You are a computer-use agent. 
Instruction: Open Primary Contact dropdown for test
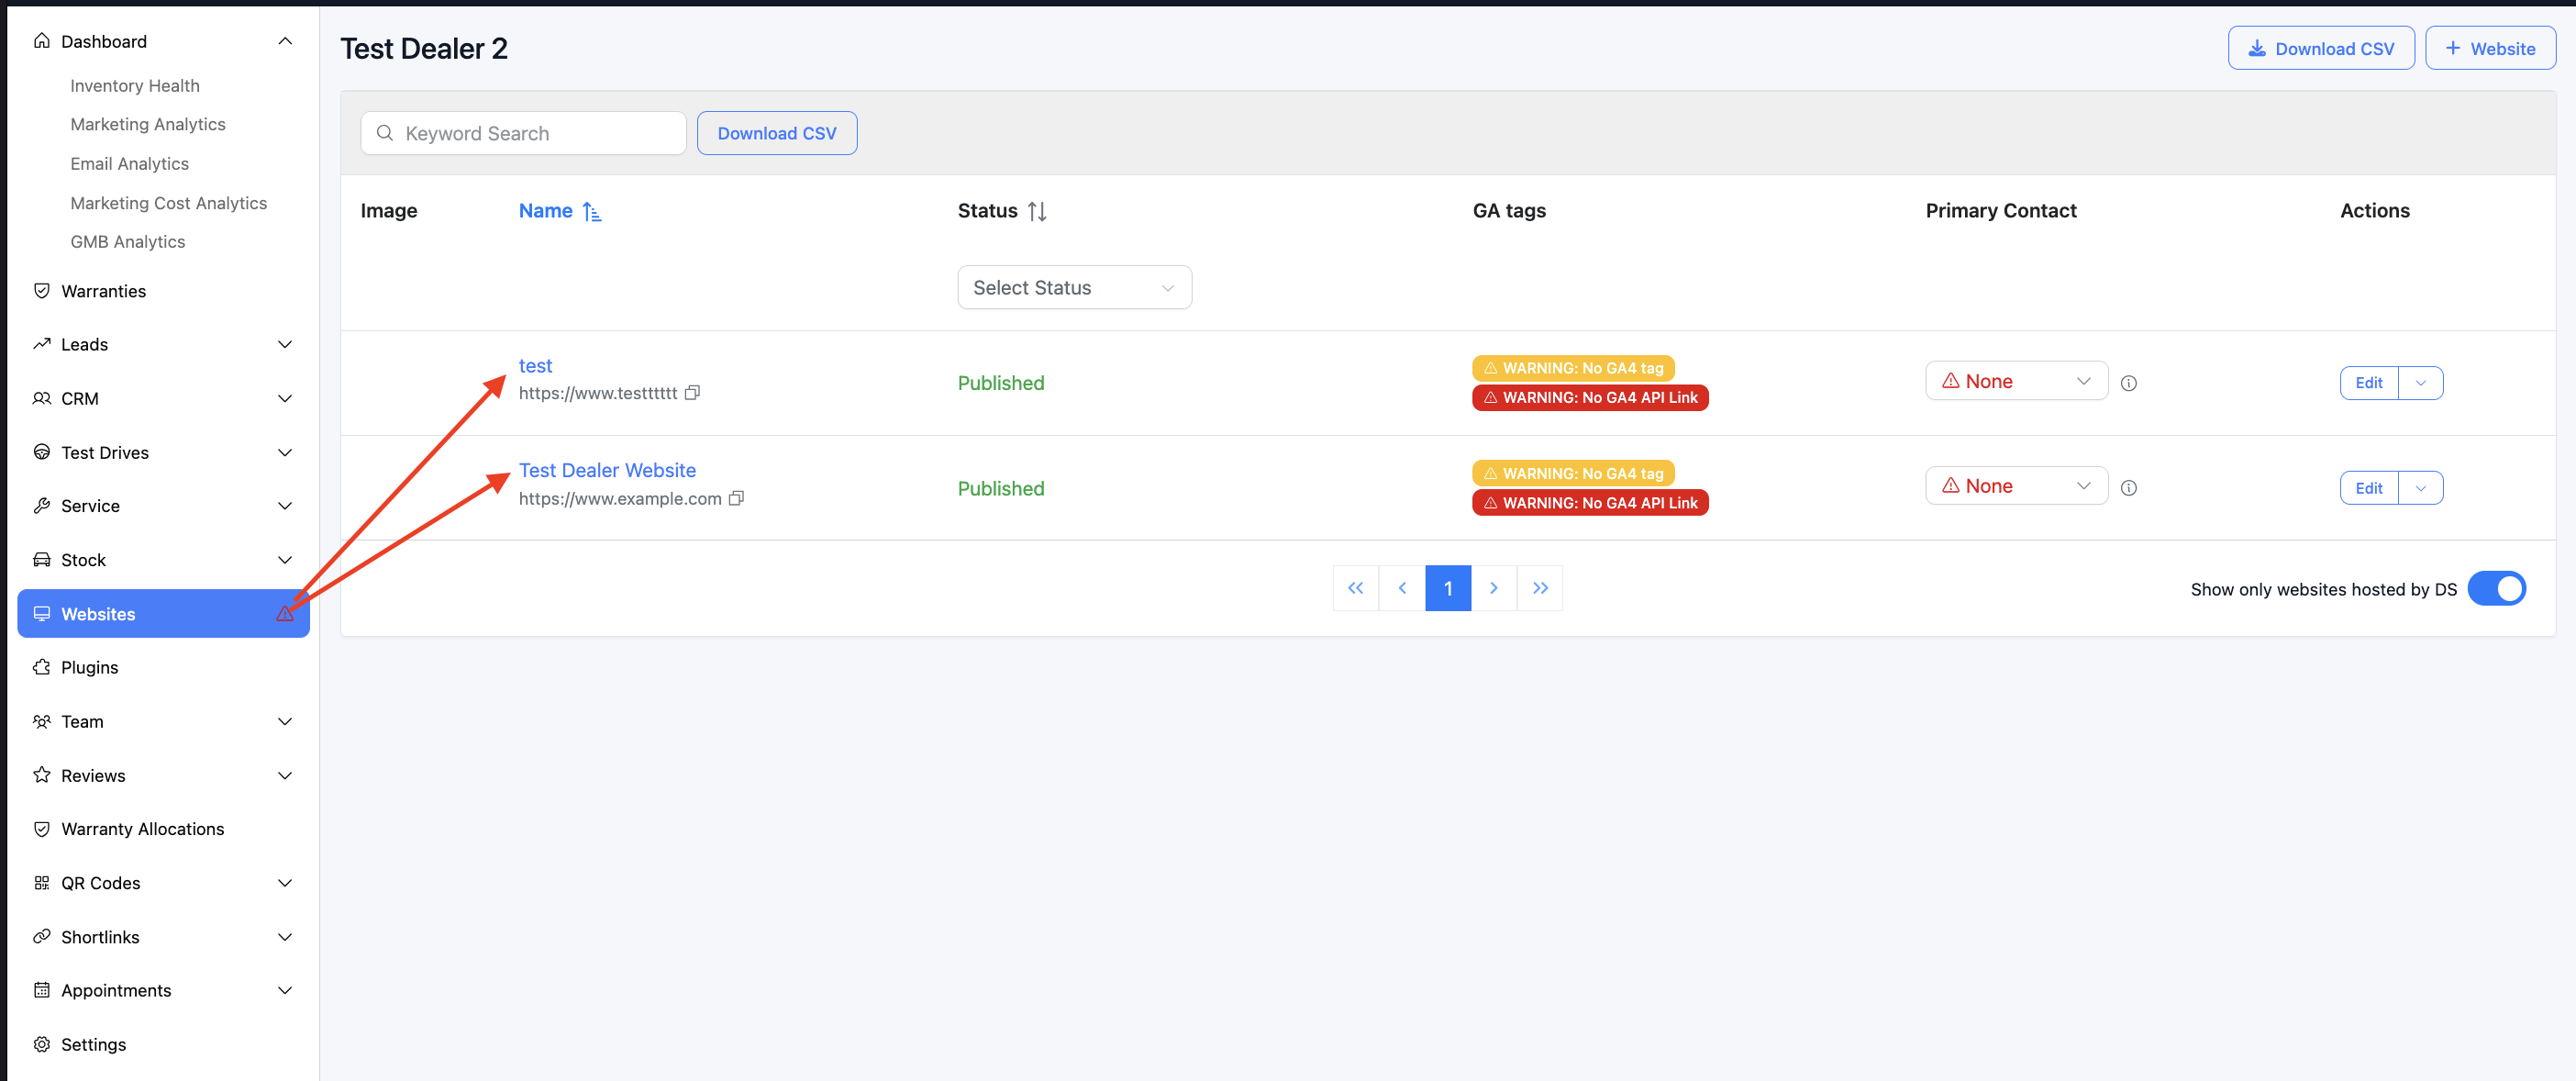[x=2016, y=381]
